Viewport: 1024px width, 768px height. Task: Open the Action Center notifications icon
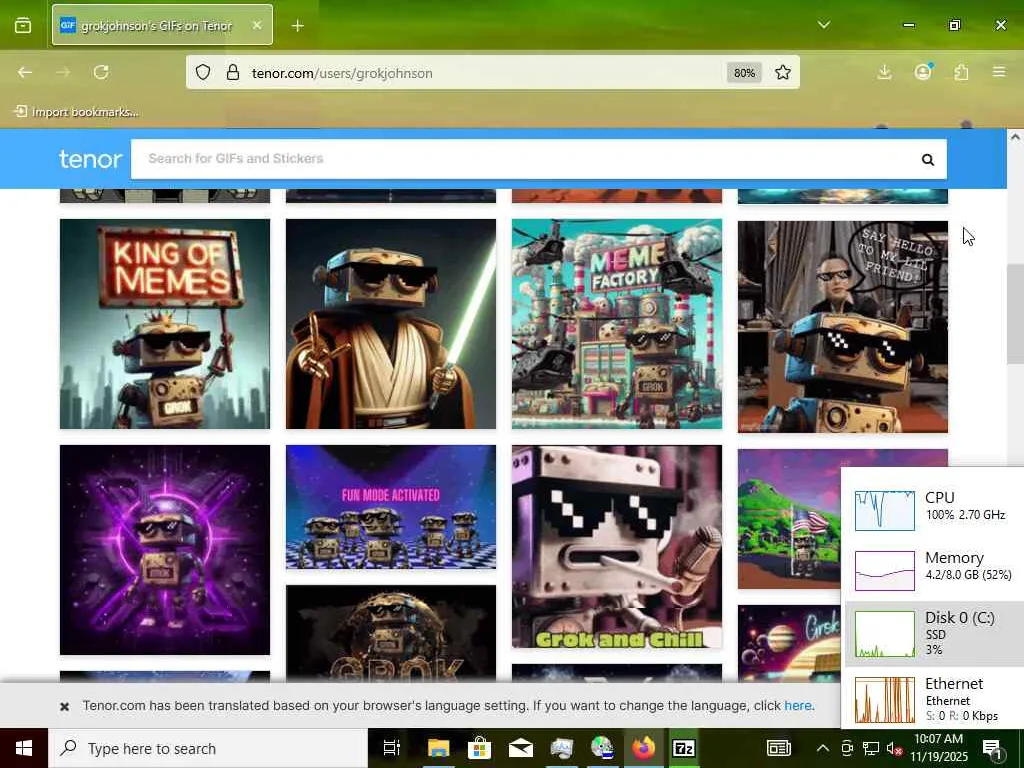(x=992, y=748)
